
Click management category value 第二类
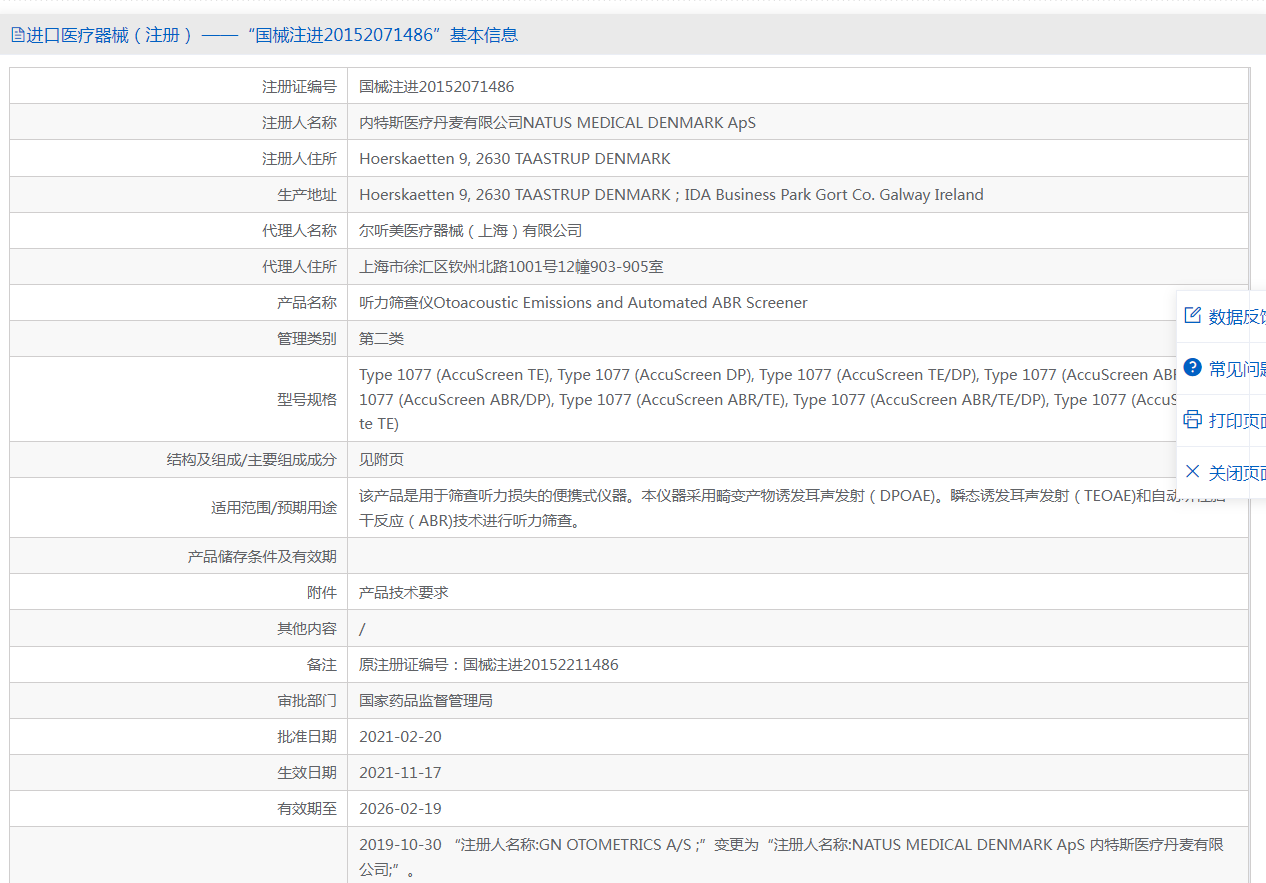(x=382, y=339)
